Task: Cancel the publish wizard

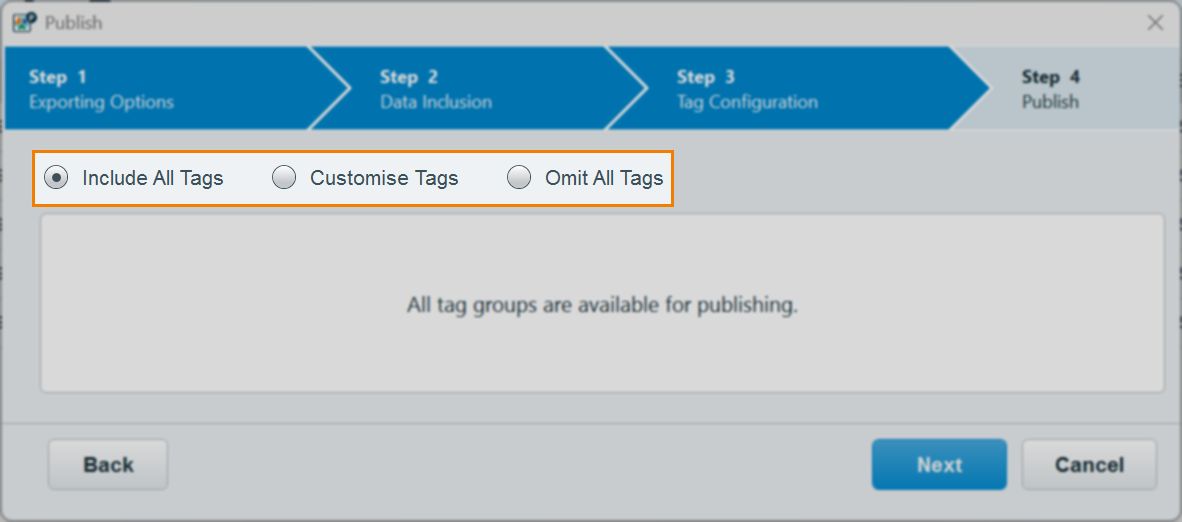Action: pos(1089,465)
